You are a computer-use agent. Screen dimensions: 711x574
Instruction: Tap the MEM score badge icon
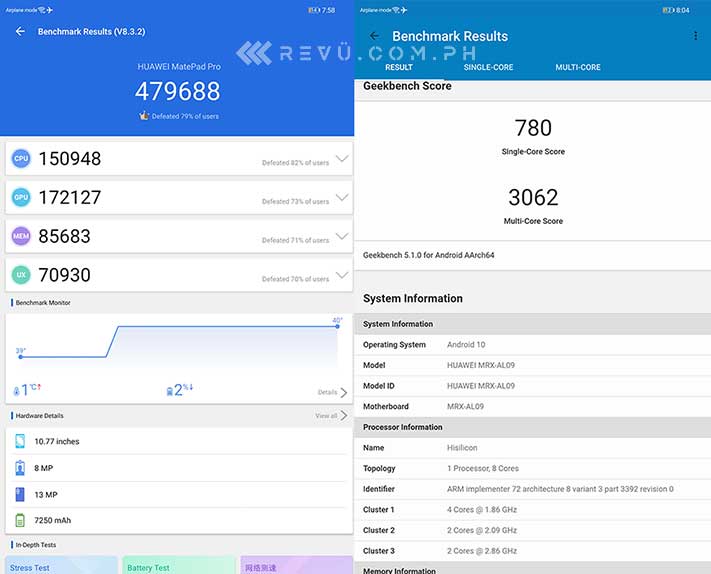[21, 236]
